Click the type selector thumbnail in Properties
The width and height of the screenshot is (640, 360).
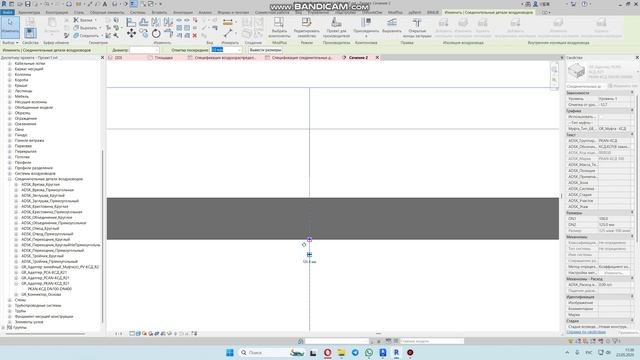576,72
